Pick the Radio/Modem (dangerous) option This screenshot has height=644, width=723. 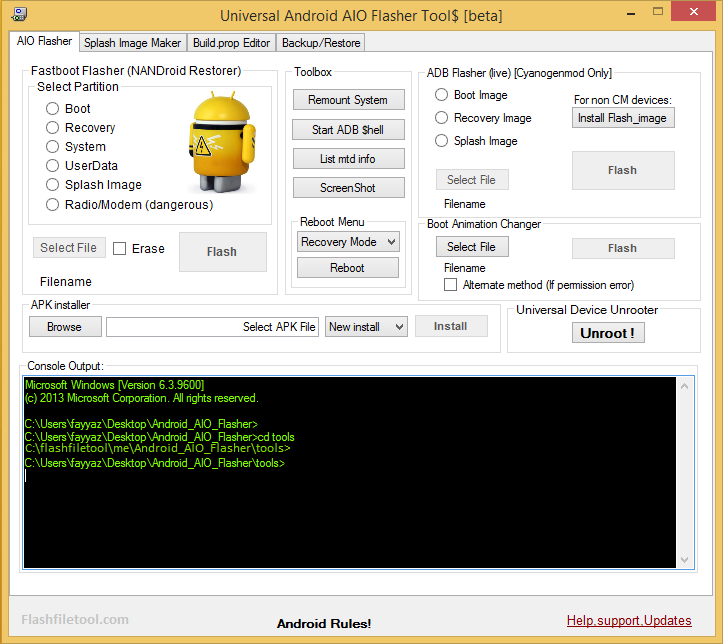click(53, 205)
